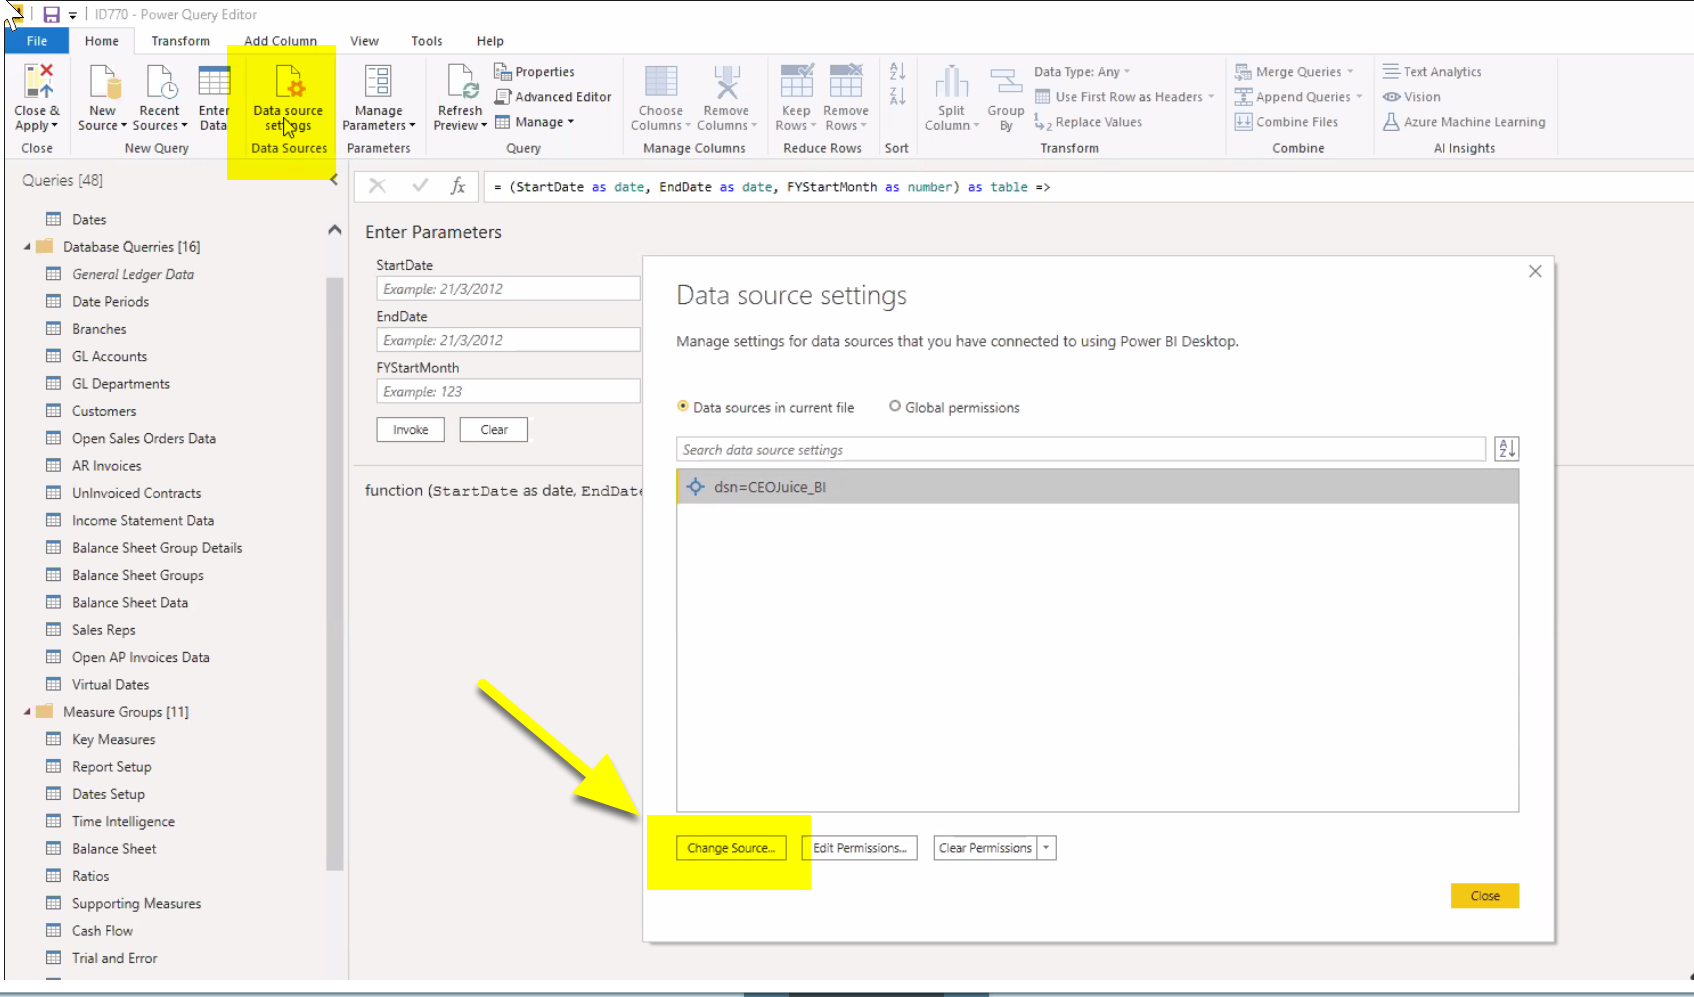This screenshot has height=997, width=1694.
Task: Switch to the Add Column tab
Action: point(280,41)
